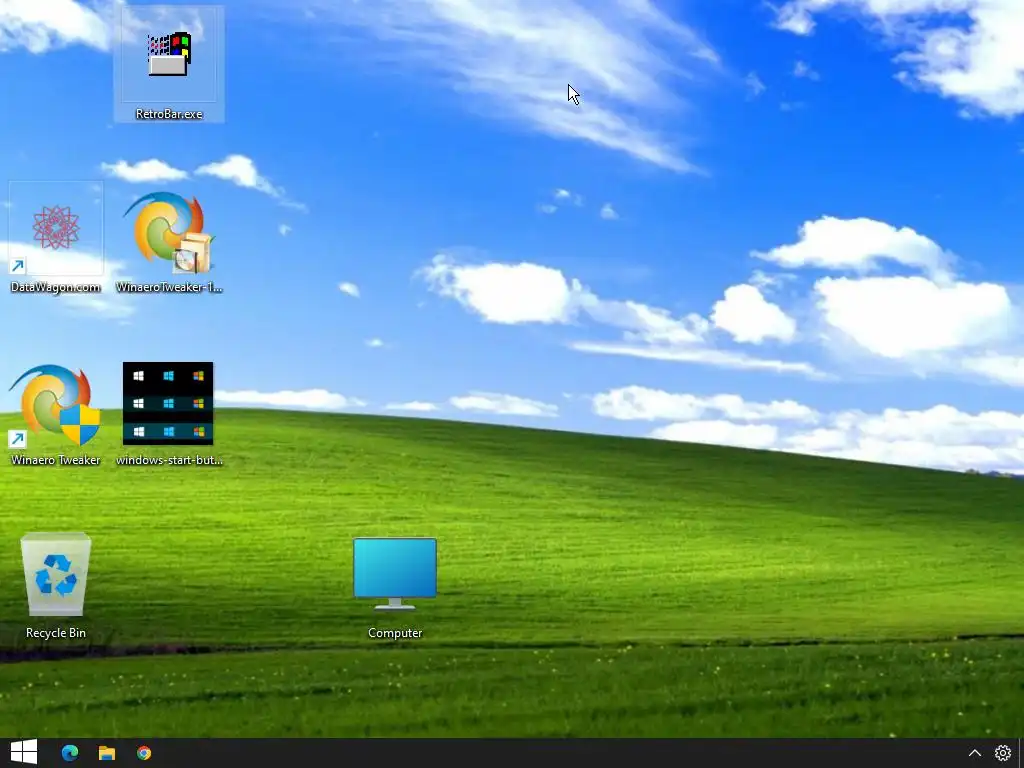Viewport: 1024px width, 768px height.
Task: Open the settings gear in the taskbar tray
Action: [1002, 753]
